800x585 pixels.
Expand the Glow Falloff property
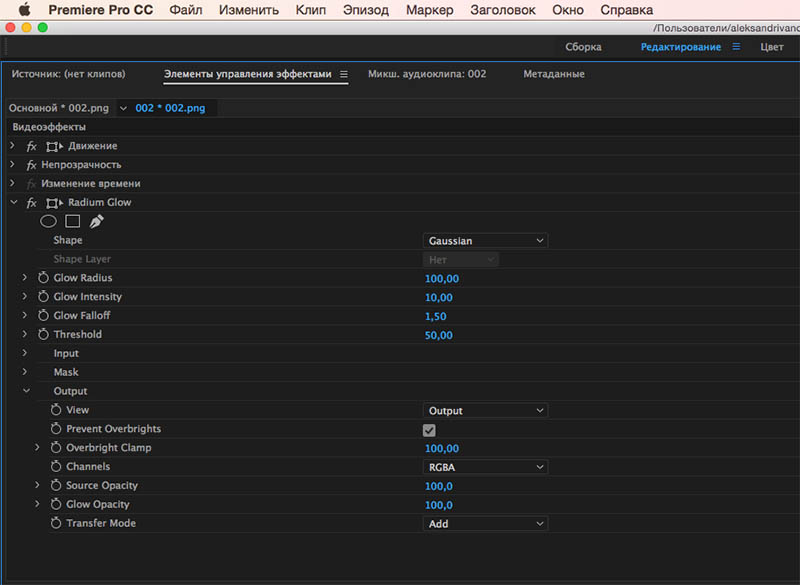pos(24,315)
